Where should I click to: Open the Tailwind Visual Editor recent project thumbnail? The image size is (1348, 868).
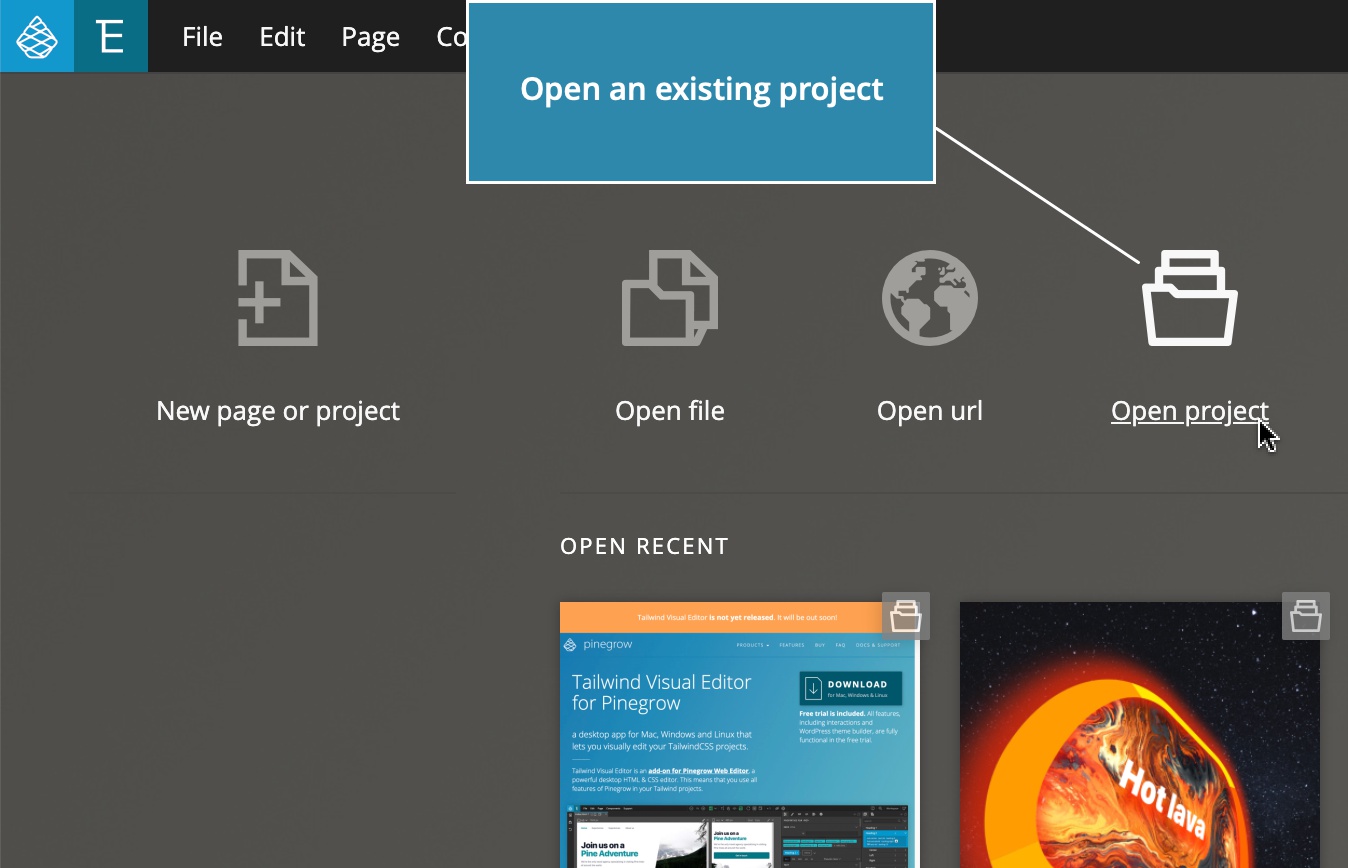[x=738, y=735]
